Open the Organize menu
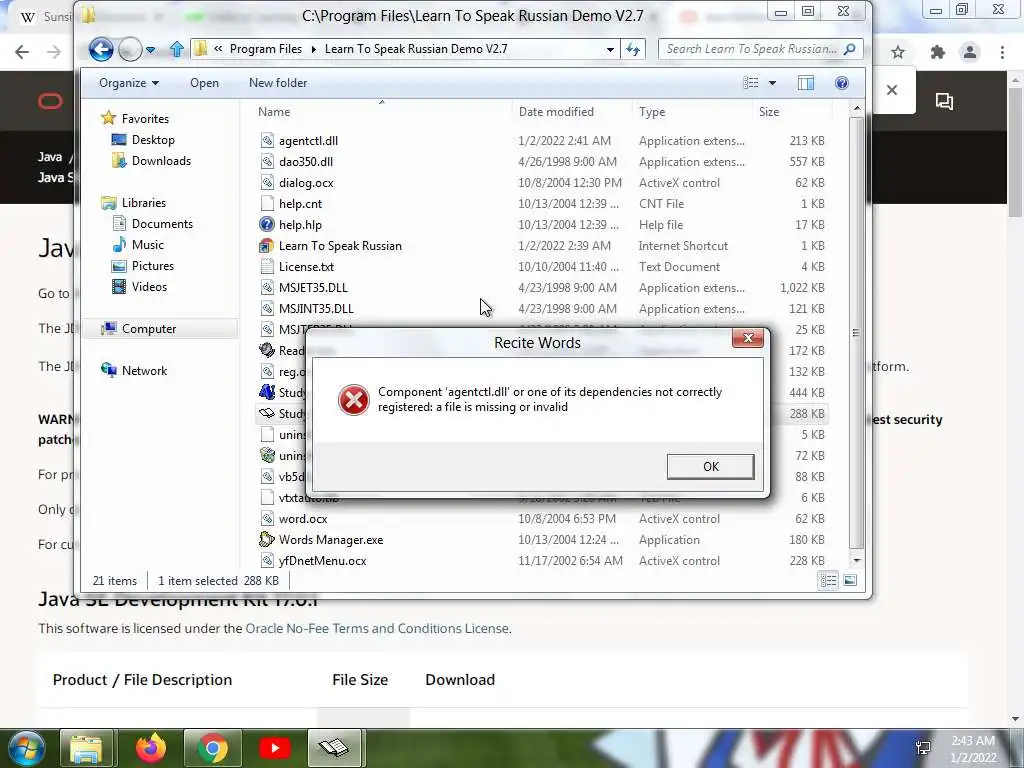 pos(129,83)
